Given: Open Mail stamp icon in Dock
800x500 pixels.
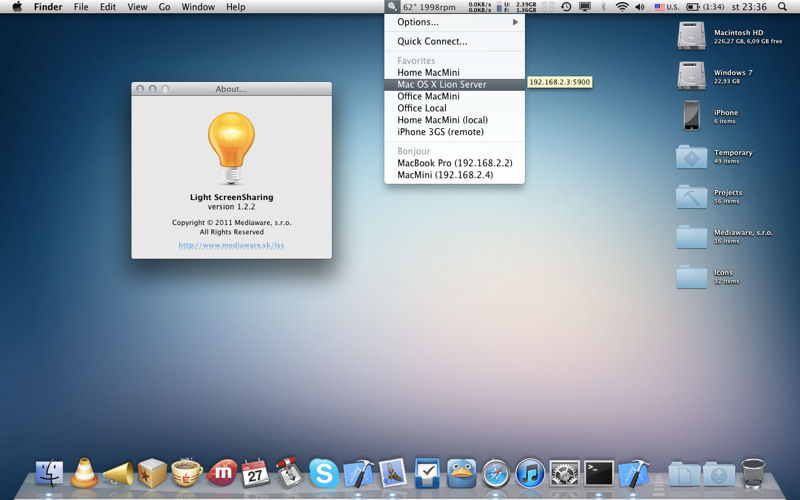Looking at the screenshot, I should [x=392, y=472].
